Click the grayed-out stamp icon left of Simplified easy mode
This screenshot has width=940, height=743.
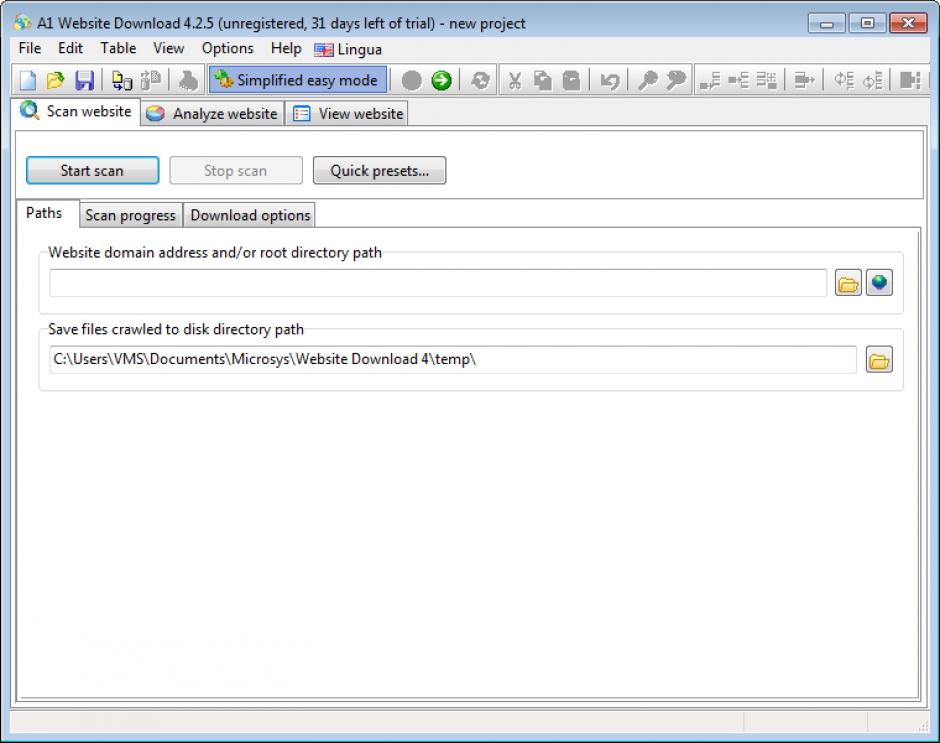188,80
